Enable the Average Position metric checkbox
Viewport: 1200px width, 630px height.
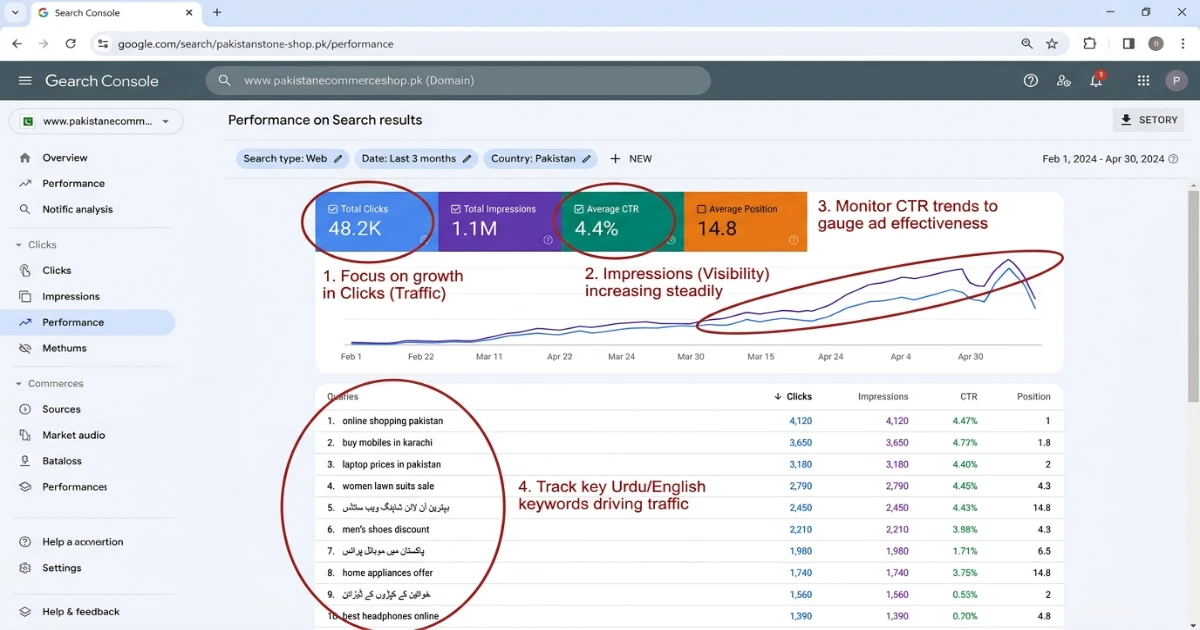click(701, 209)
